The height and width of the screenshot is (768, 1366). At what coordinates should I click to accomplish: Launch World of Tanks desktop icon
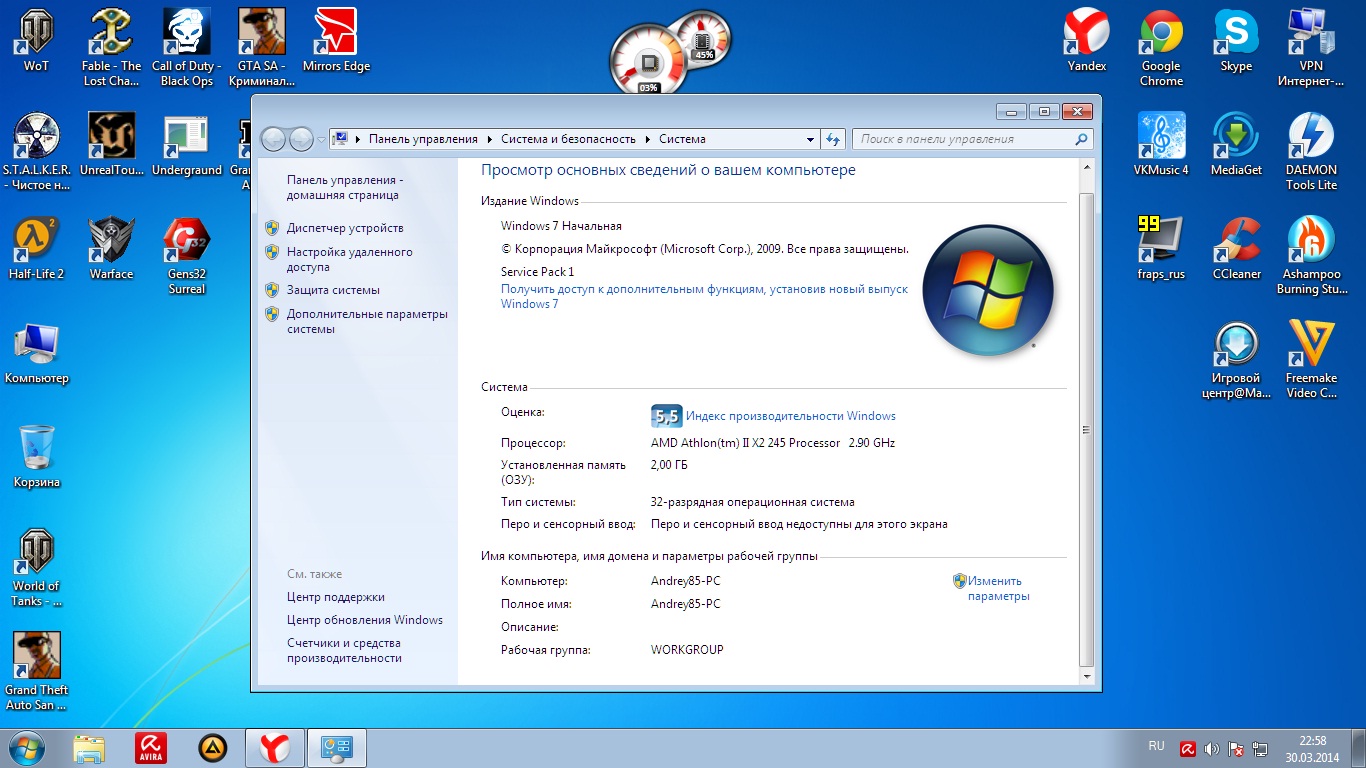36,568
